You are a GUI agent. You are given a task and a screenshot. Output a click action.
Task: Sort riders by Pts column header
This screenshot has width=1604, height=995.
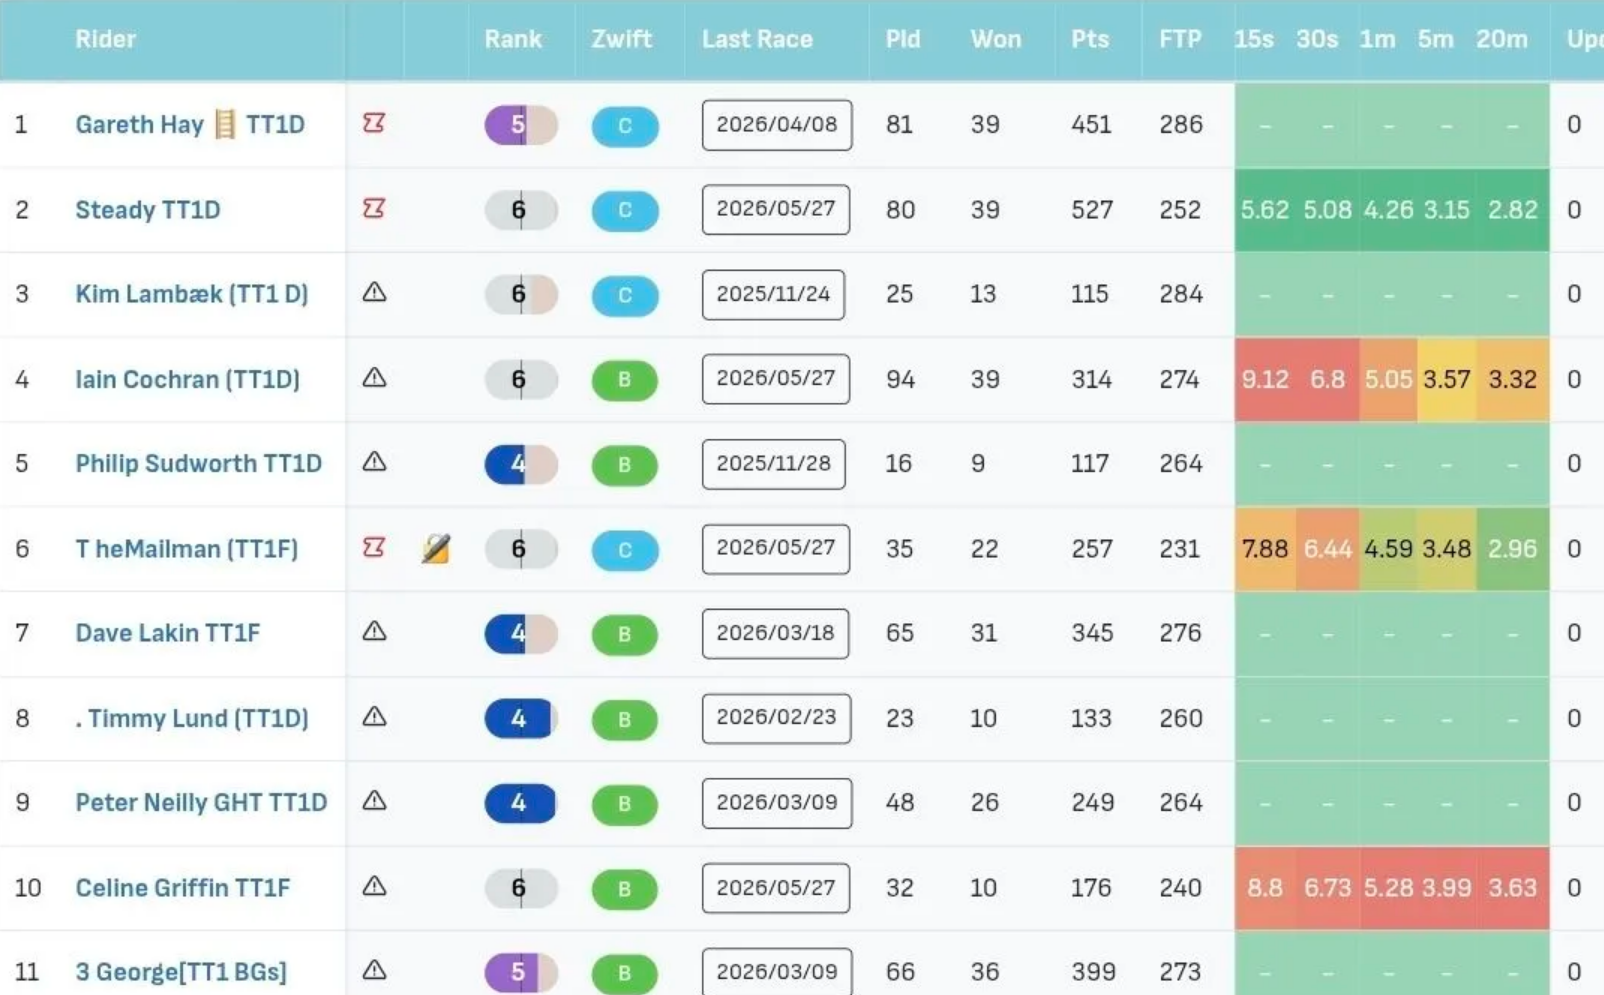coord(1090,39)
